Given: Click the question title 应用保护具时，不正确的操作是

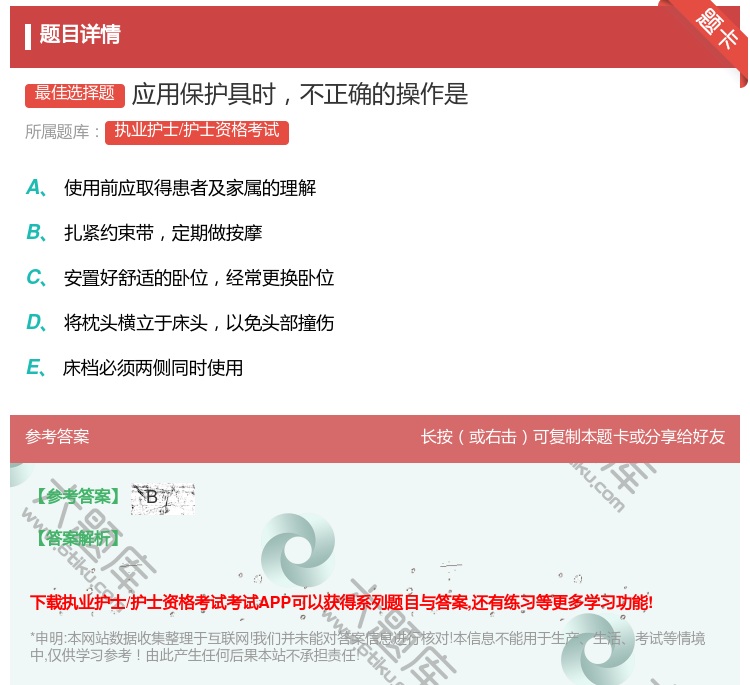Looking at the screenshot, I should [300, 94].
